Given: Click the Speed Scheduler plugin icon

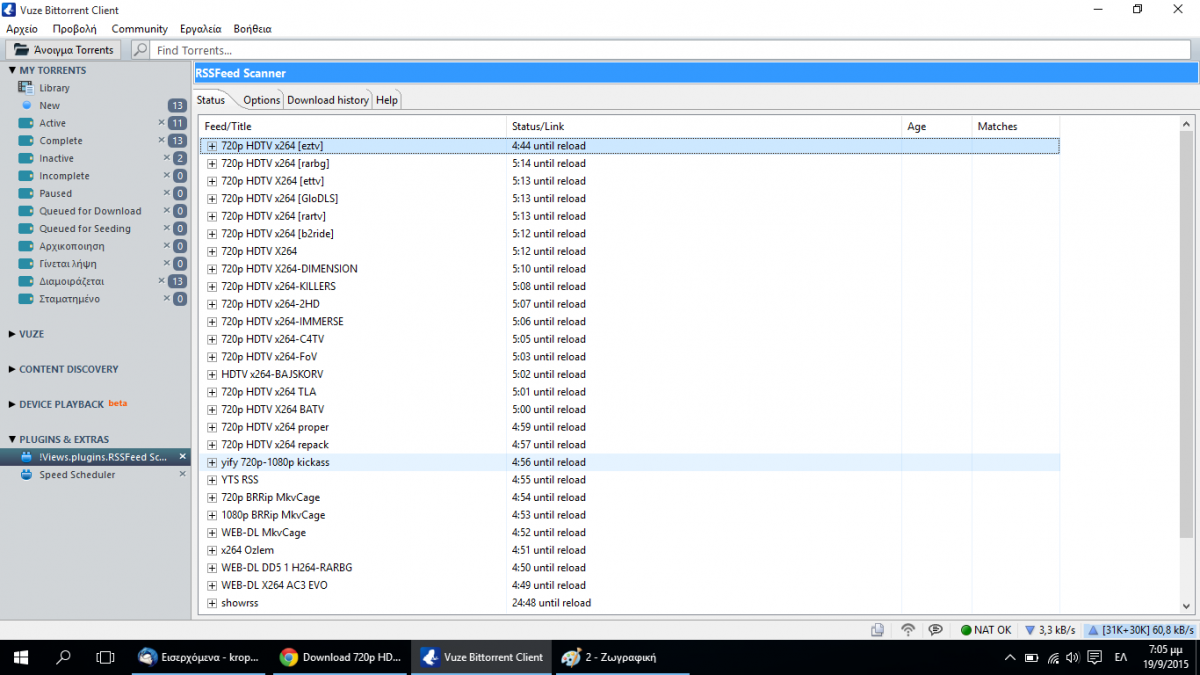Looking at the screenshot, I should point(27,475).
